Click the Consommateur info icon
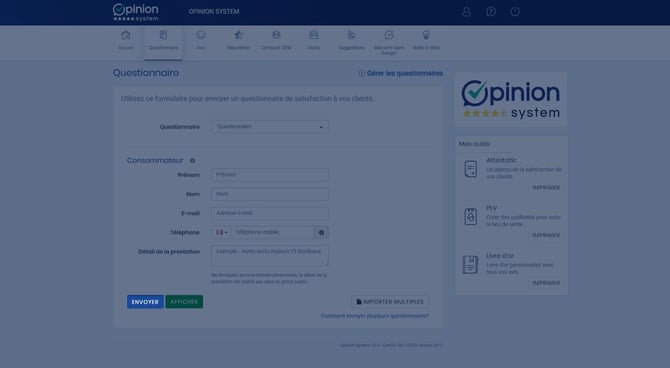 click(193, 161)
